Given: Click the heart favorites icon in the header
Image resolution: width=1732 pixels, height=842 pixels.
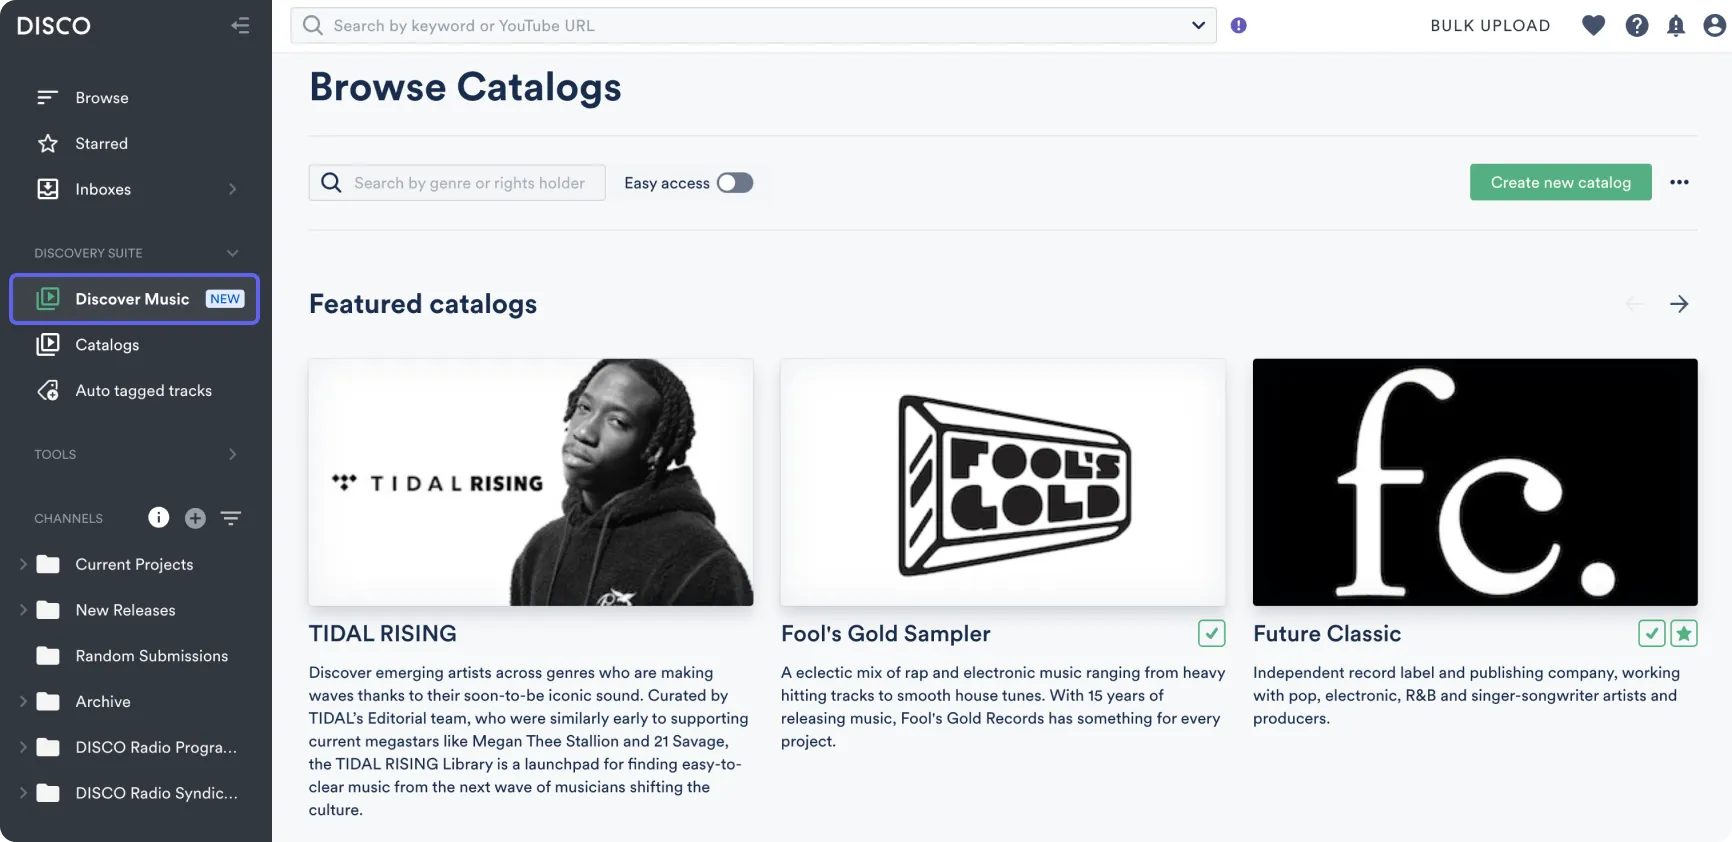Looking at the screenshot, I should tap(1593, 25).
